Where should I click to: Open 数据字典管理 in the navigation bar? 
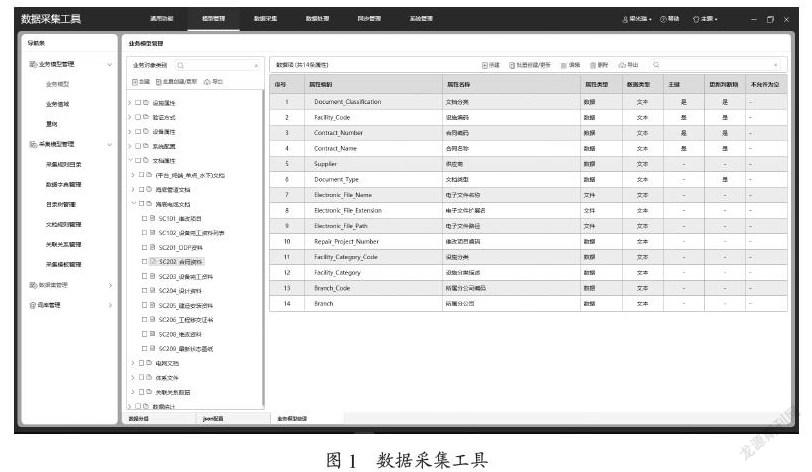tap(63, 184)
